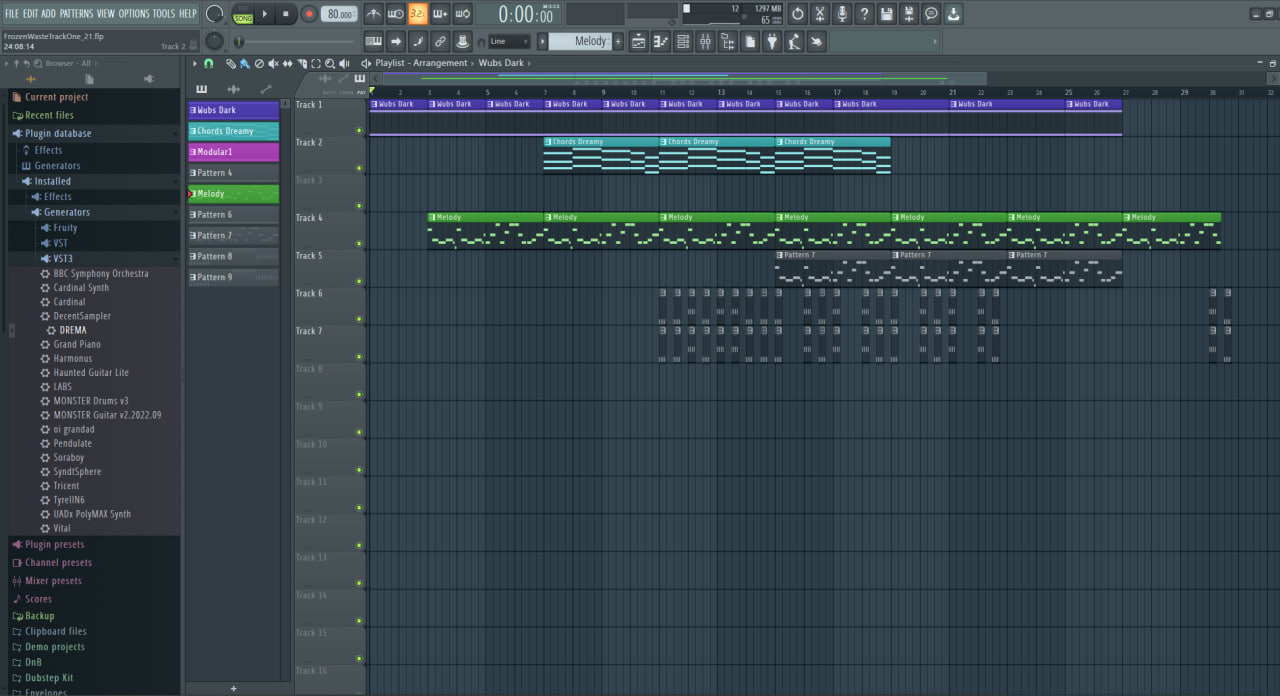Mute Track 7 via its green dot
The width and height of the screenshot is (1280, 696).
pyautogui.click(x=359, y=356)
